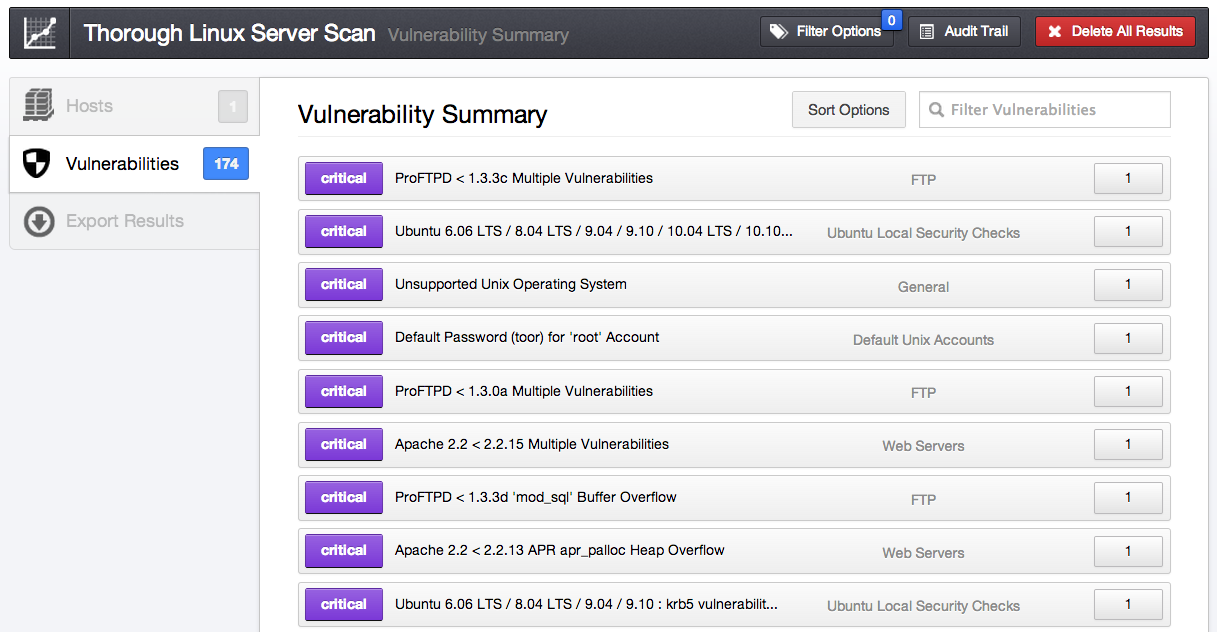The height and width of the screenshot is (632, 1217).
Task: Click the Vulnerability Summary heading
Action: click(x=422, y=115)
